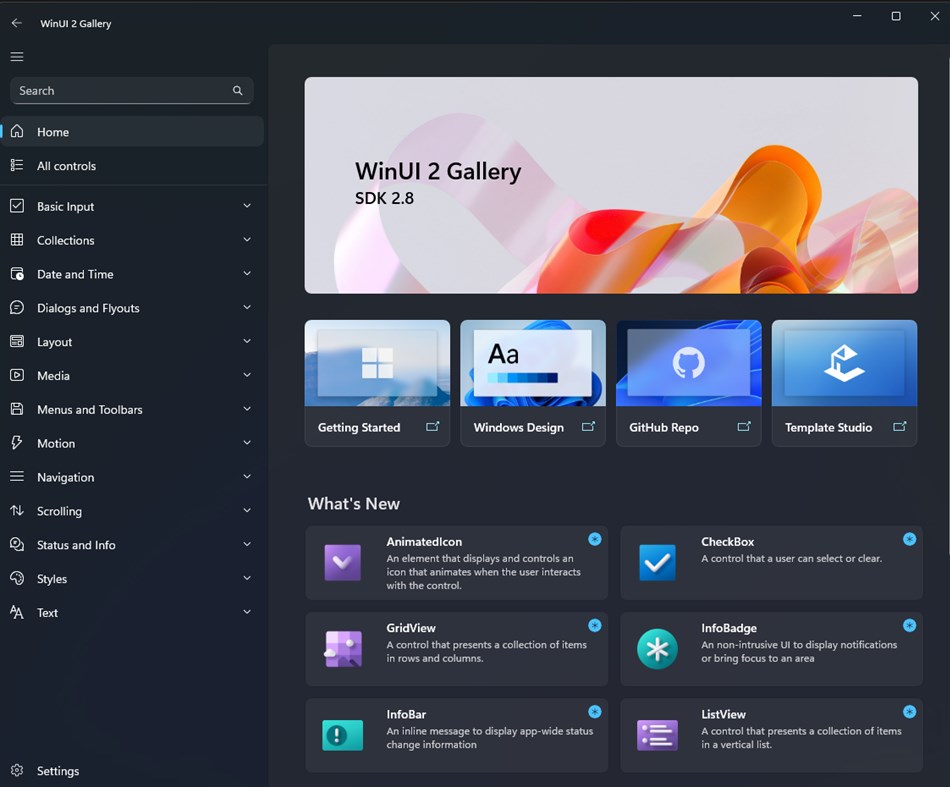
Task: Click the Collections grid icon
Action: click(17, 240)
